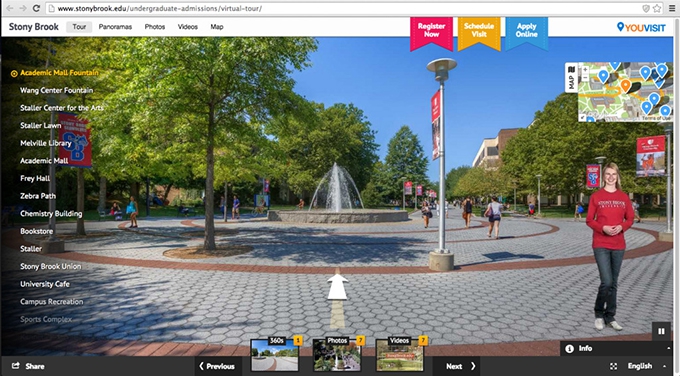Select Frey Hall stop
Viewport: 680px width, 376px height.
click(x=35, y=178)
